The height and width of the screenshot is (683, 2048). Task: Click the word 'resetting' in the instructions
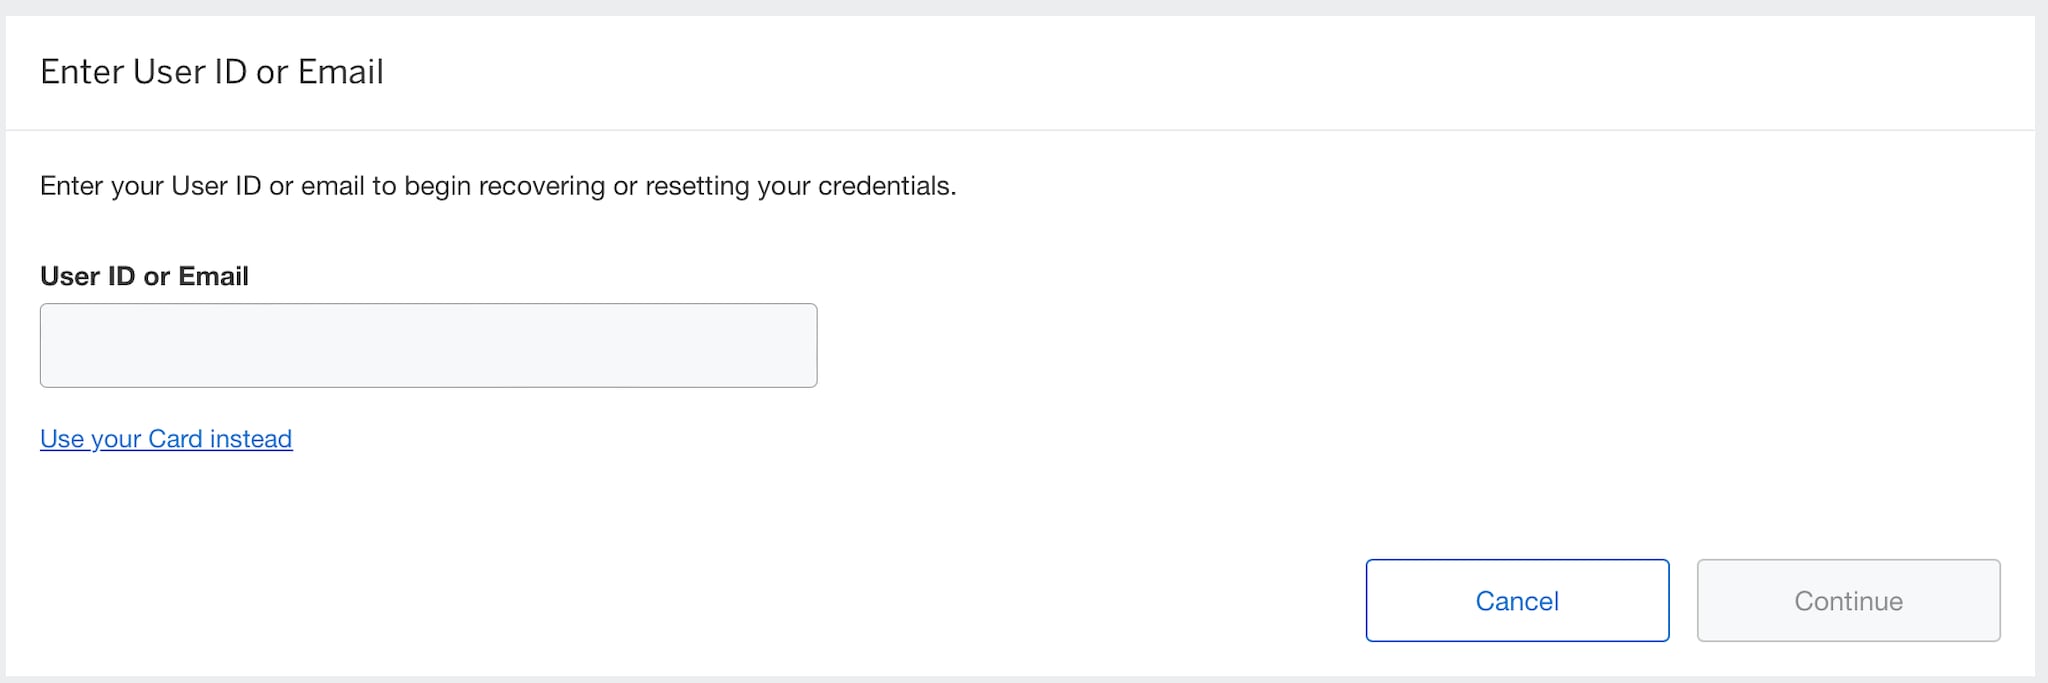click(x=697, y=186)
